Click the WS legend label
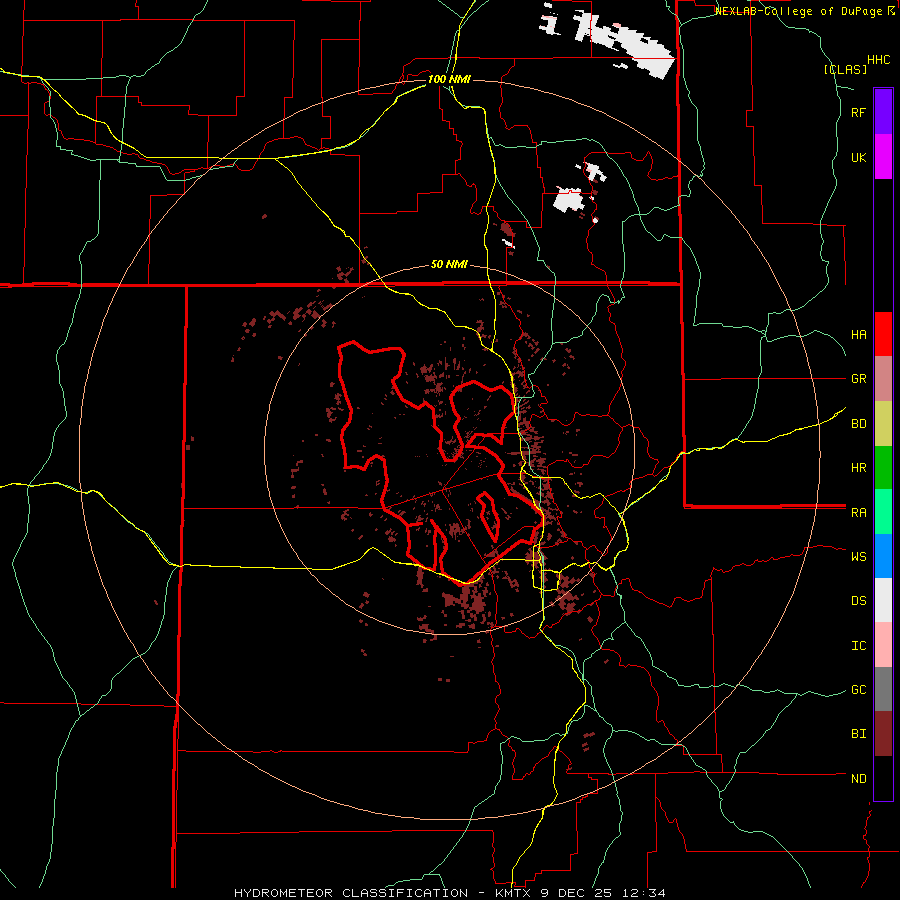Screen dimensions: 900x900 [858, 557]
